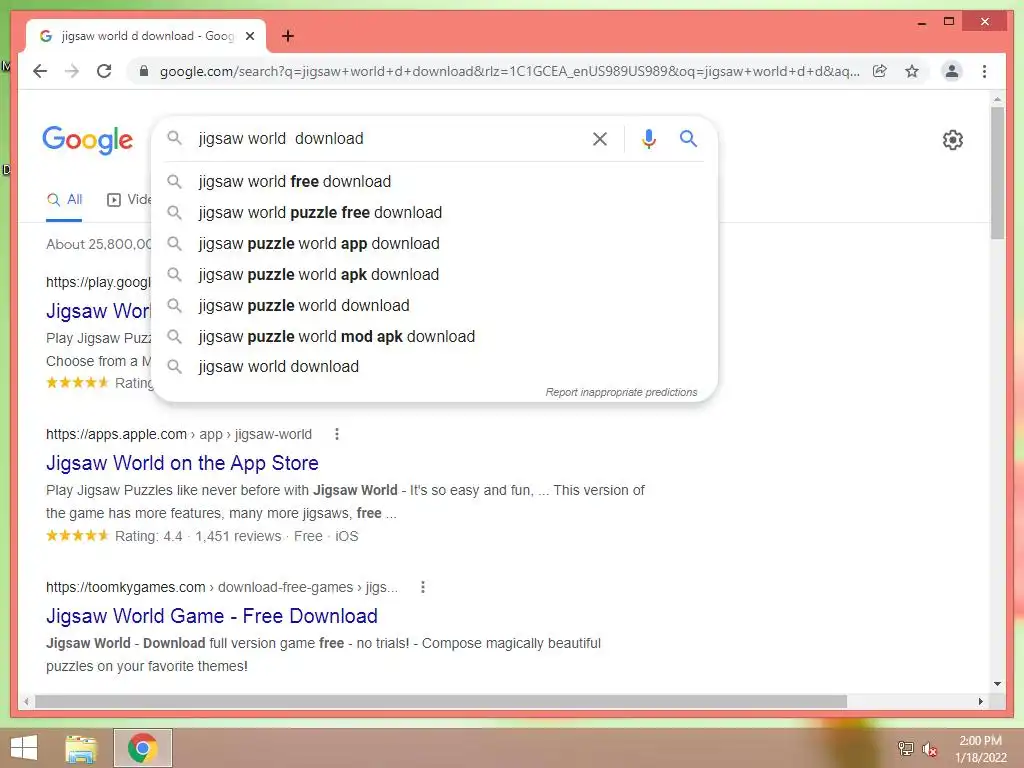Go to the Google logo homepage

pos(88,140)
